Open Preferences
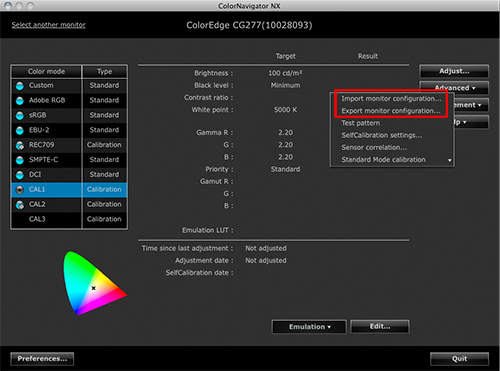 [x=42, y=359]
